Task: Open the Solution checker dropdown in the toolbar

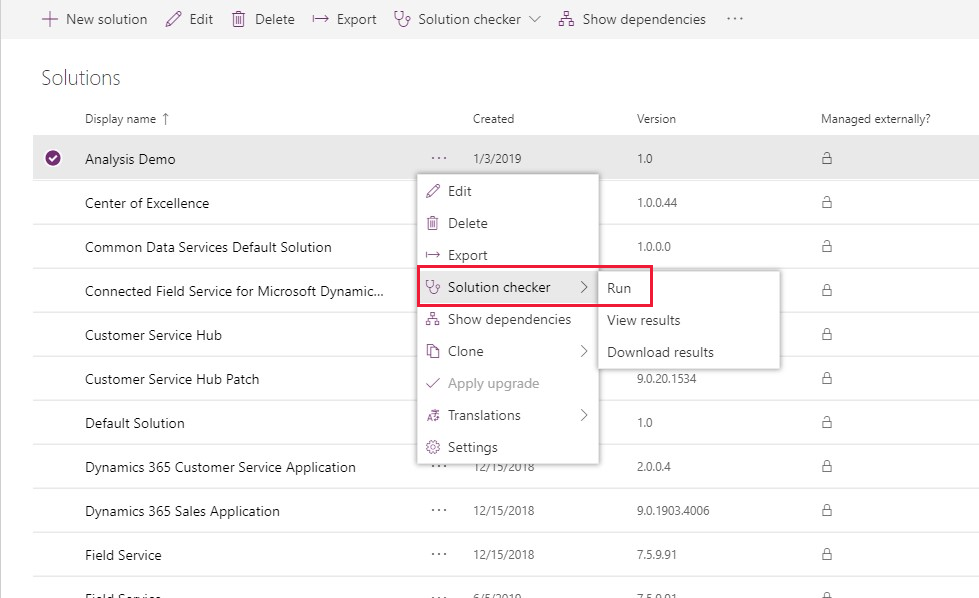Action: point(534,18)
